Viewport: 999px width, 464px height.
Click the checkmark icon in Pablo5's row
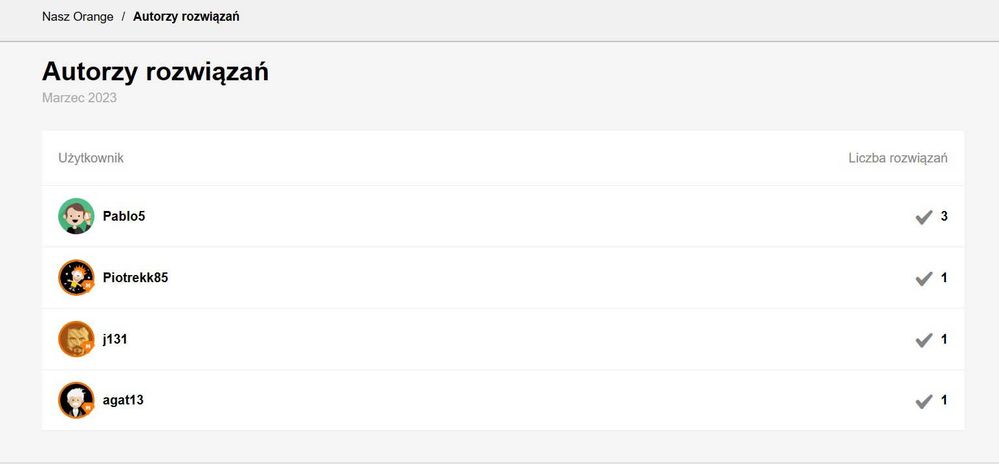coord(924,217)
